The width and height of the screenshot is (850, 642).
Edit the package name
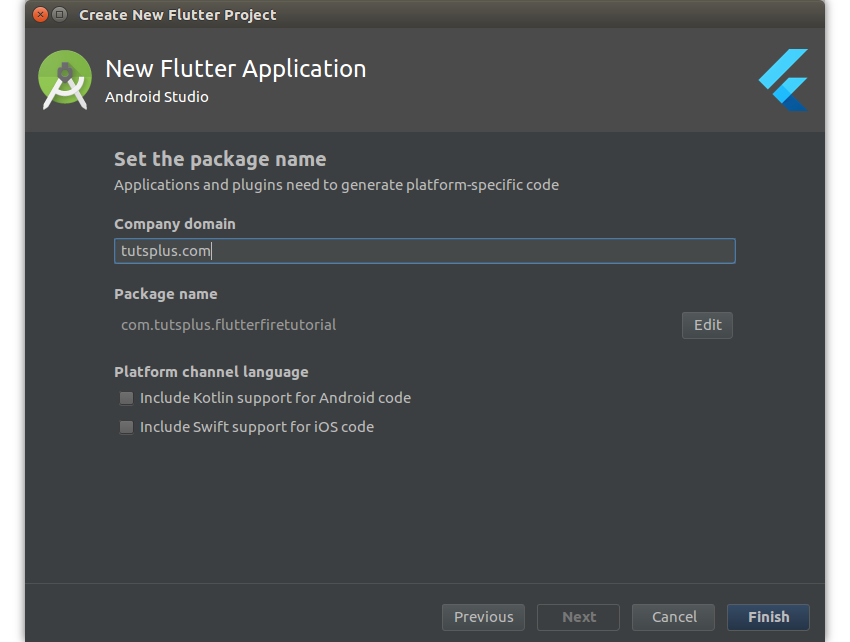707,325
